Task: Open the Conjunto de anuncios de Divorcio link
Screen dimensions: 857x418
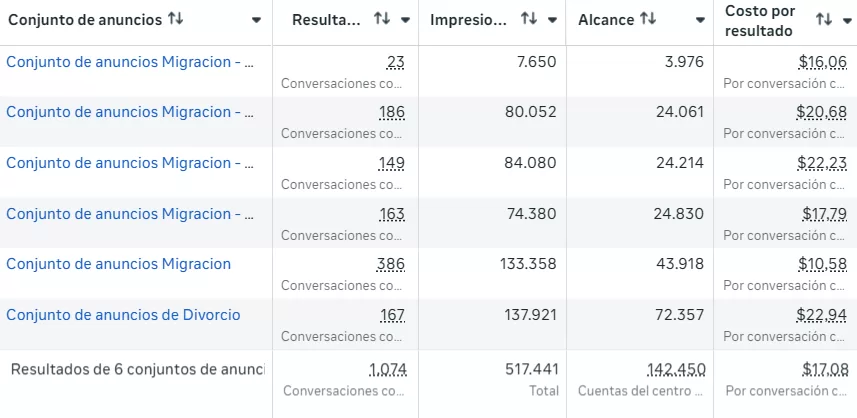Action: [x=123, y=315]
